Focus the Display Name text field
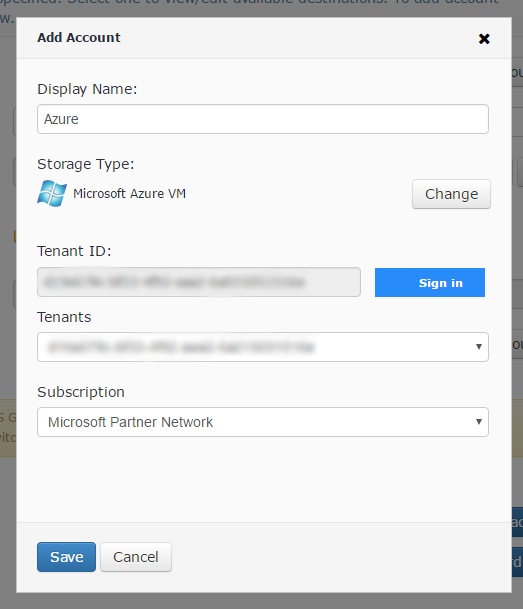 tap(263, 119)
